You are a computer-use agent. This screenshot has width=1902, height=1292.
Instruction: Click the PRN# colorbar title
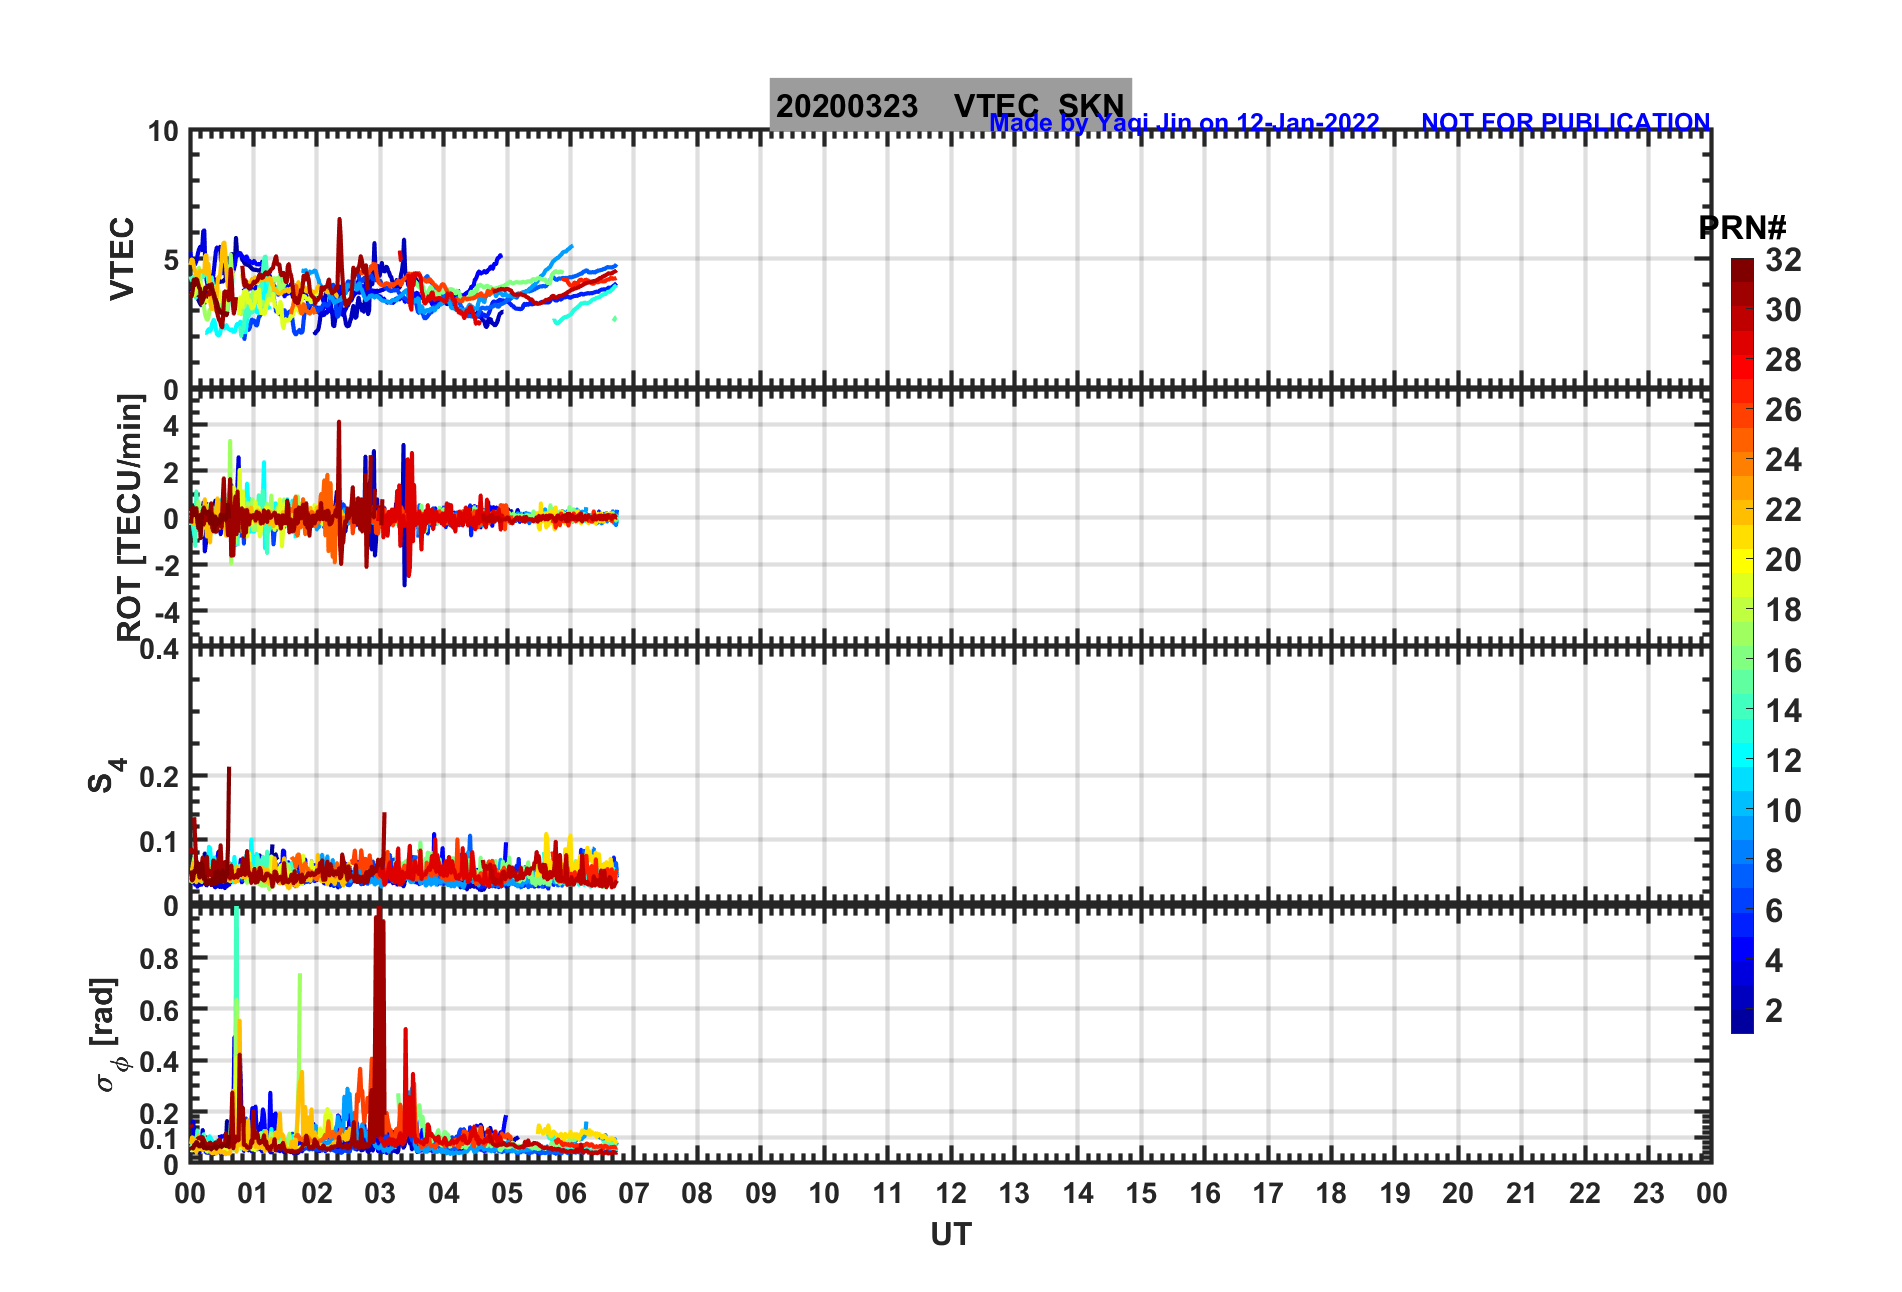1742,228
